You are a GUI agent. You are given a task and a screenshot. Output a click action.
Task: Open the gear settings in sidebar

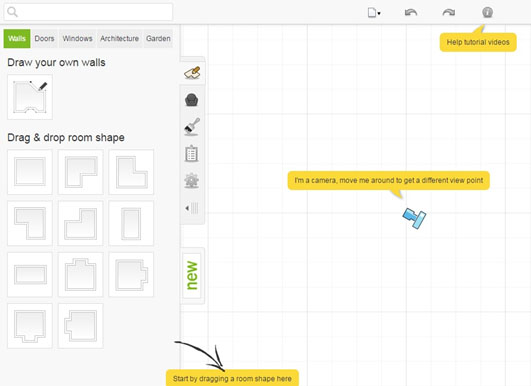pyautogui.click(x=192, y=180)
